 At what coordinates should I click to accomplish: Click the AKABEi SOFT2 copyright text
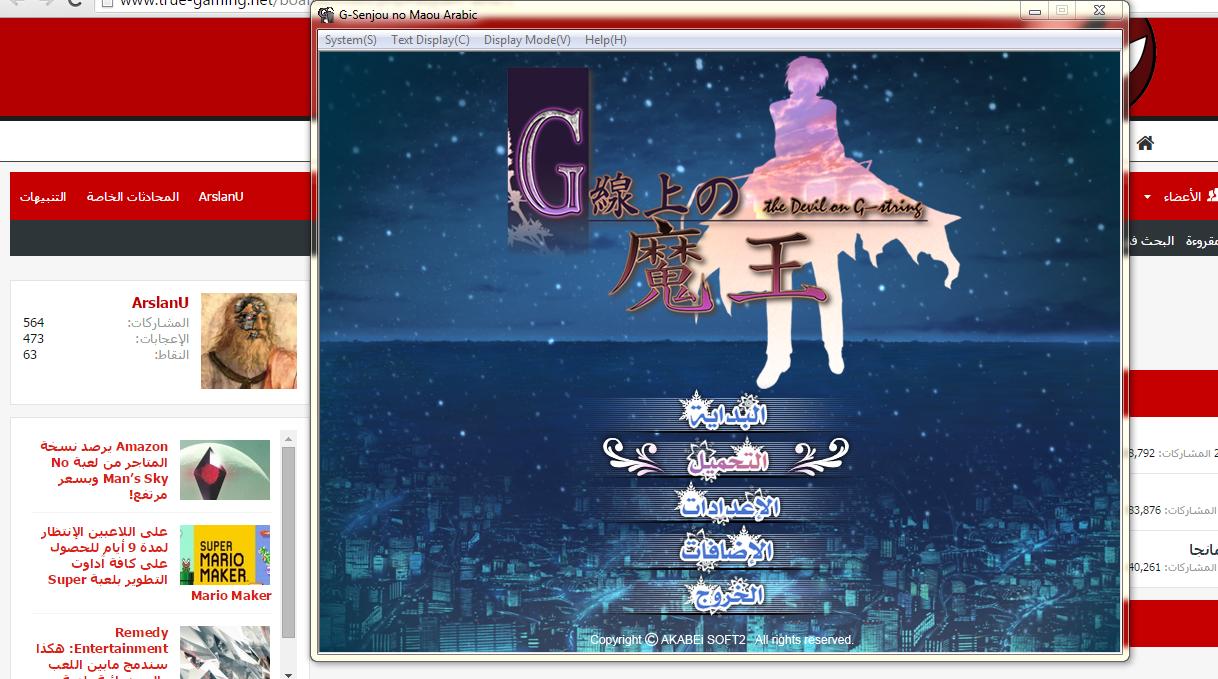721,640
